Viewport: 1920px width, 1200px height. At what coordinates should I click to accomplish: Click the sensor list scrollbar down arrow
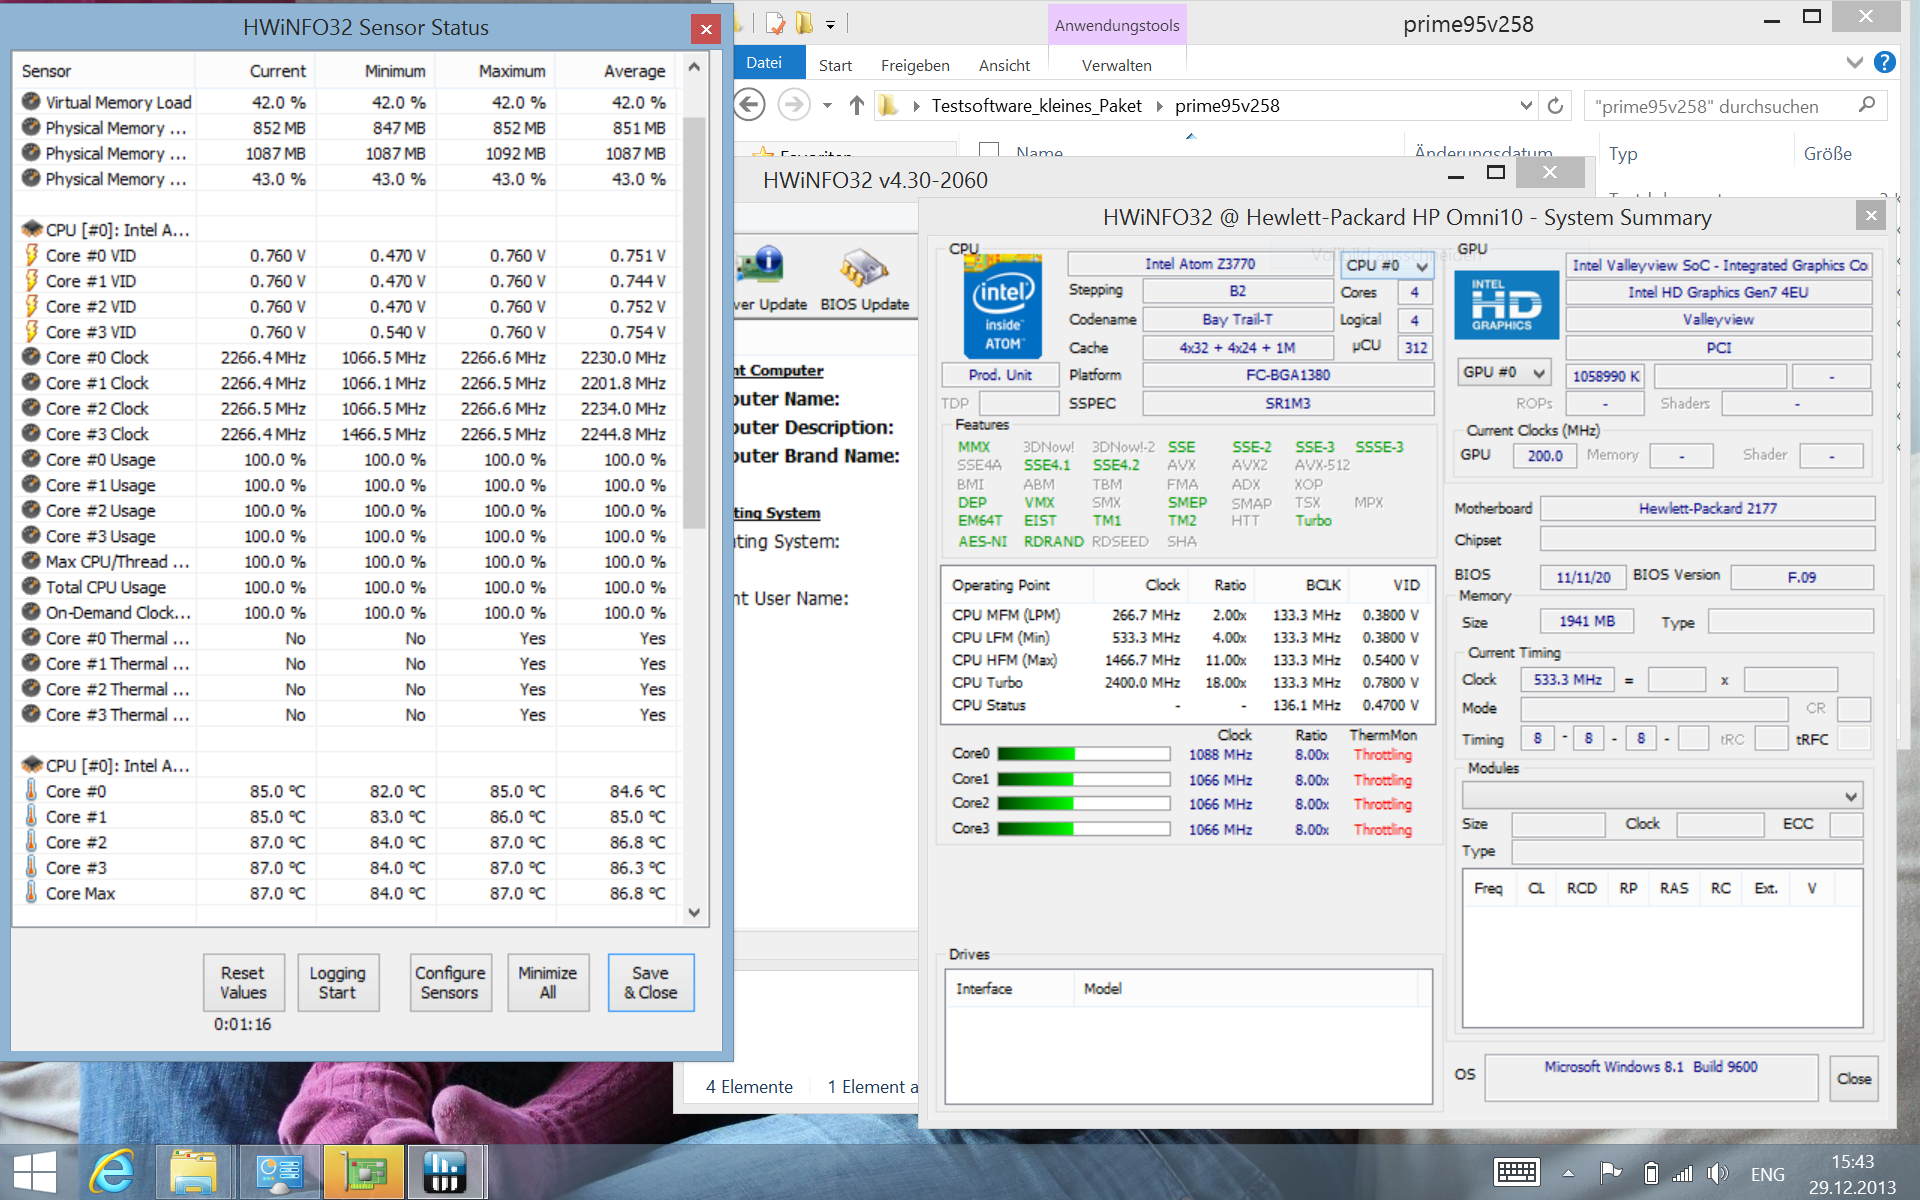click(x=694, y=912)
